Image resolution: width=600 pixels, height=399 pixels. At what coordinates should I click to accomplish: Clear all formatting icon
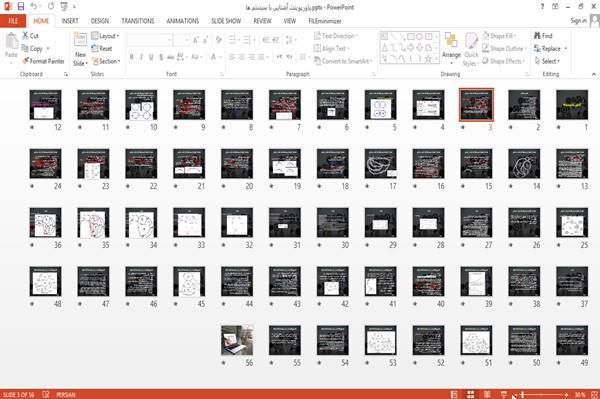tap(218, 40)
